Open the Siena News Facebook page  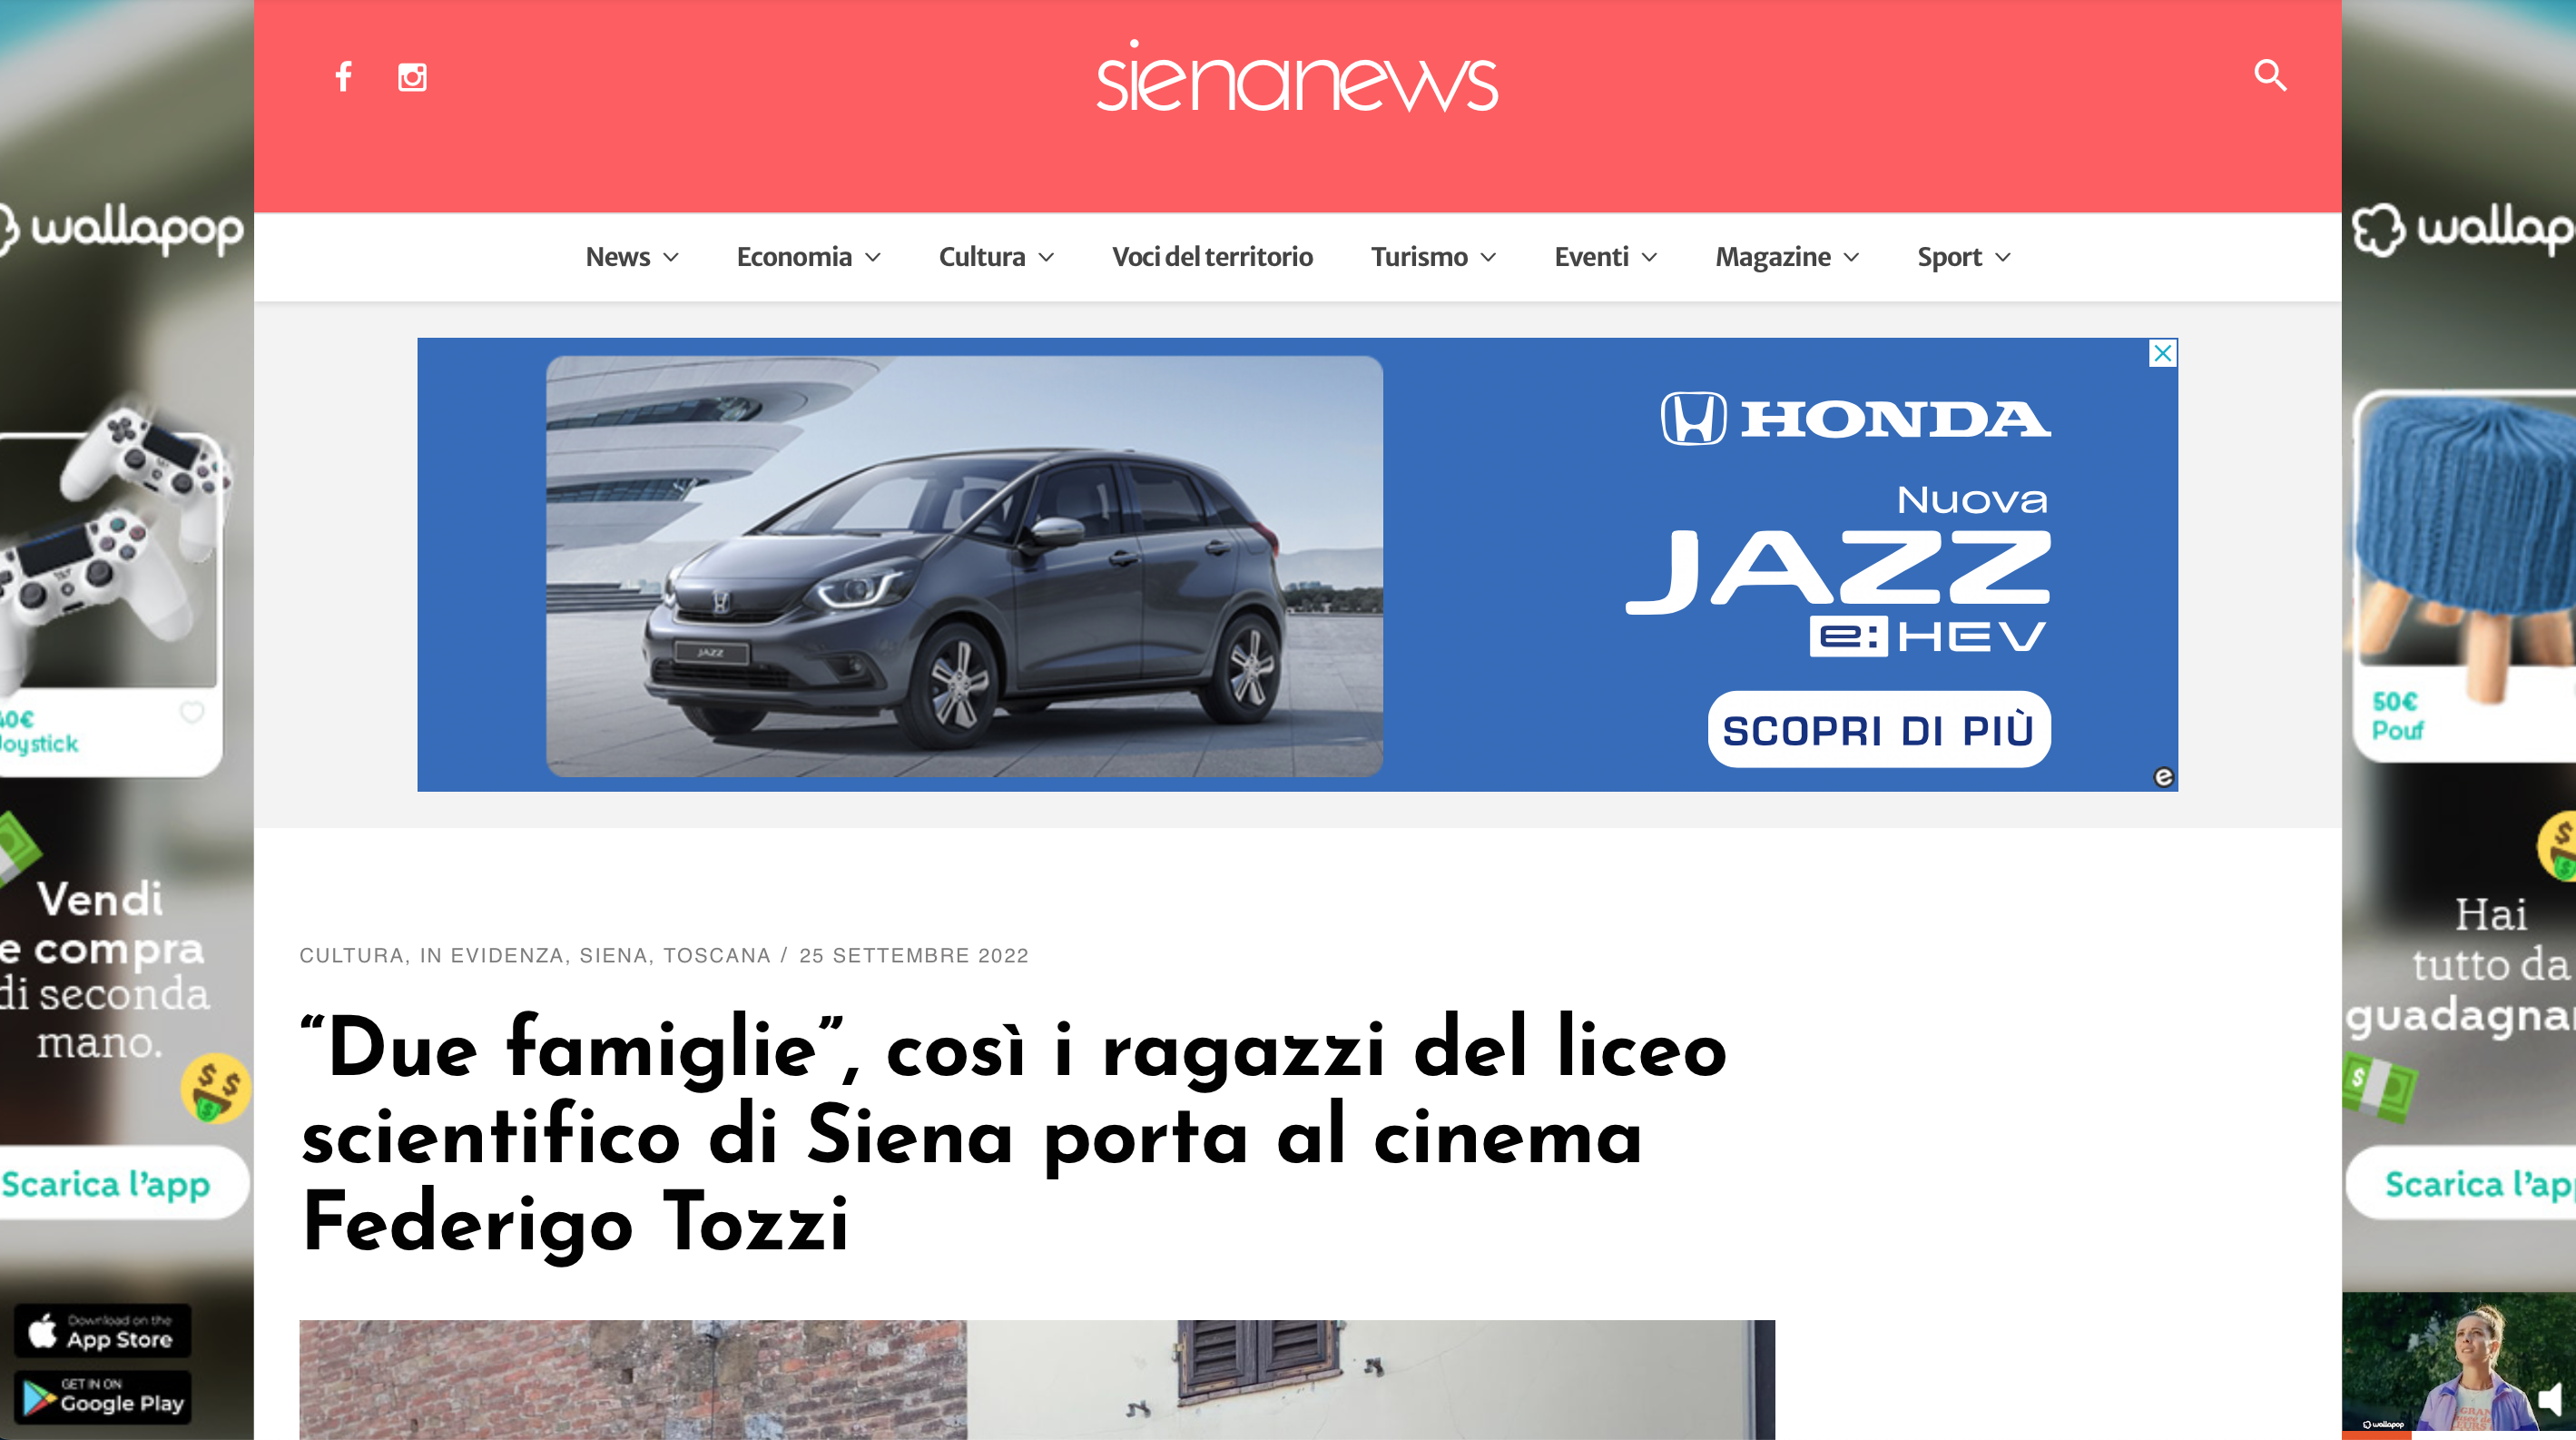tap(343, 76)
